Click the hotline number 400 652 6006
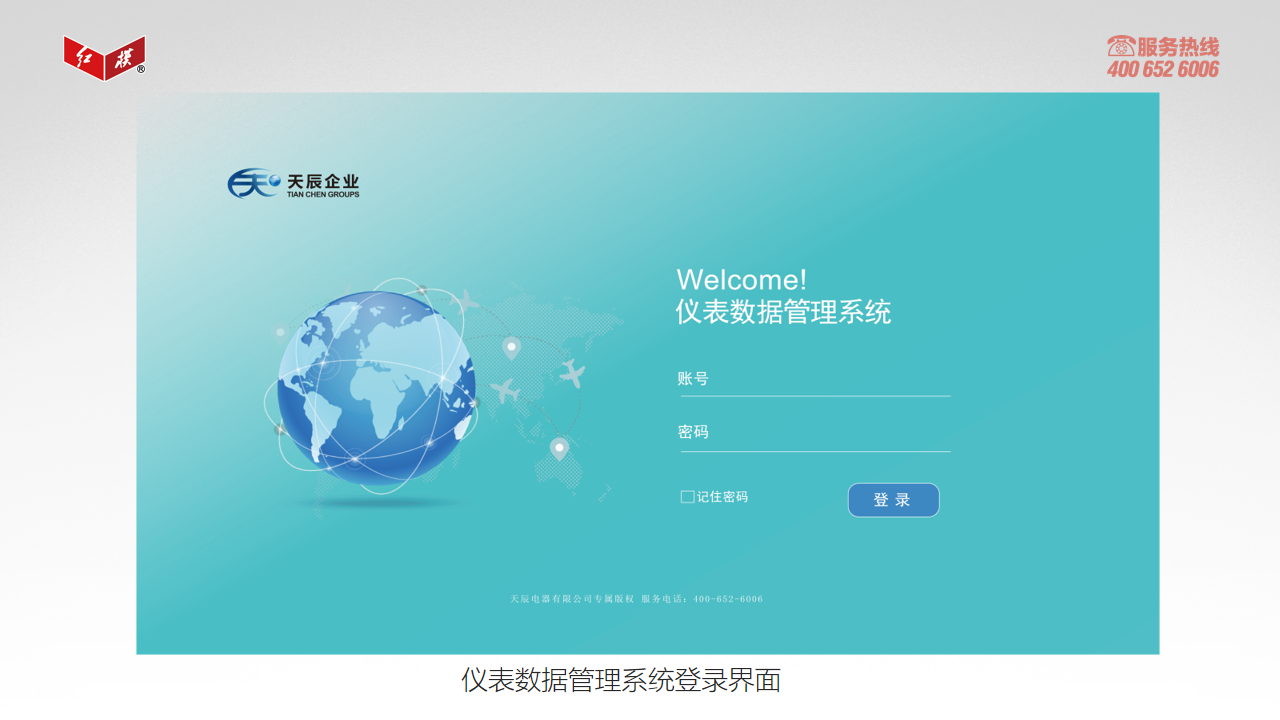Image resolution: width=1280 pixels, height=720 pixels. 1163,69
